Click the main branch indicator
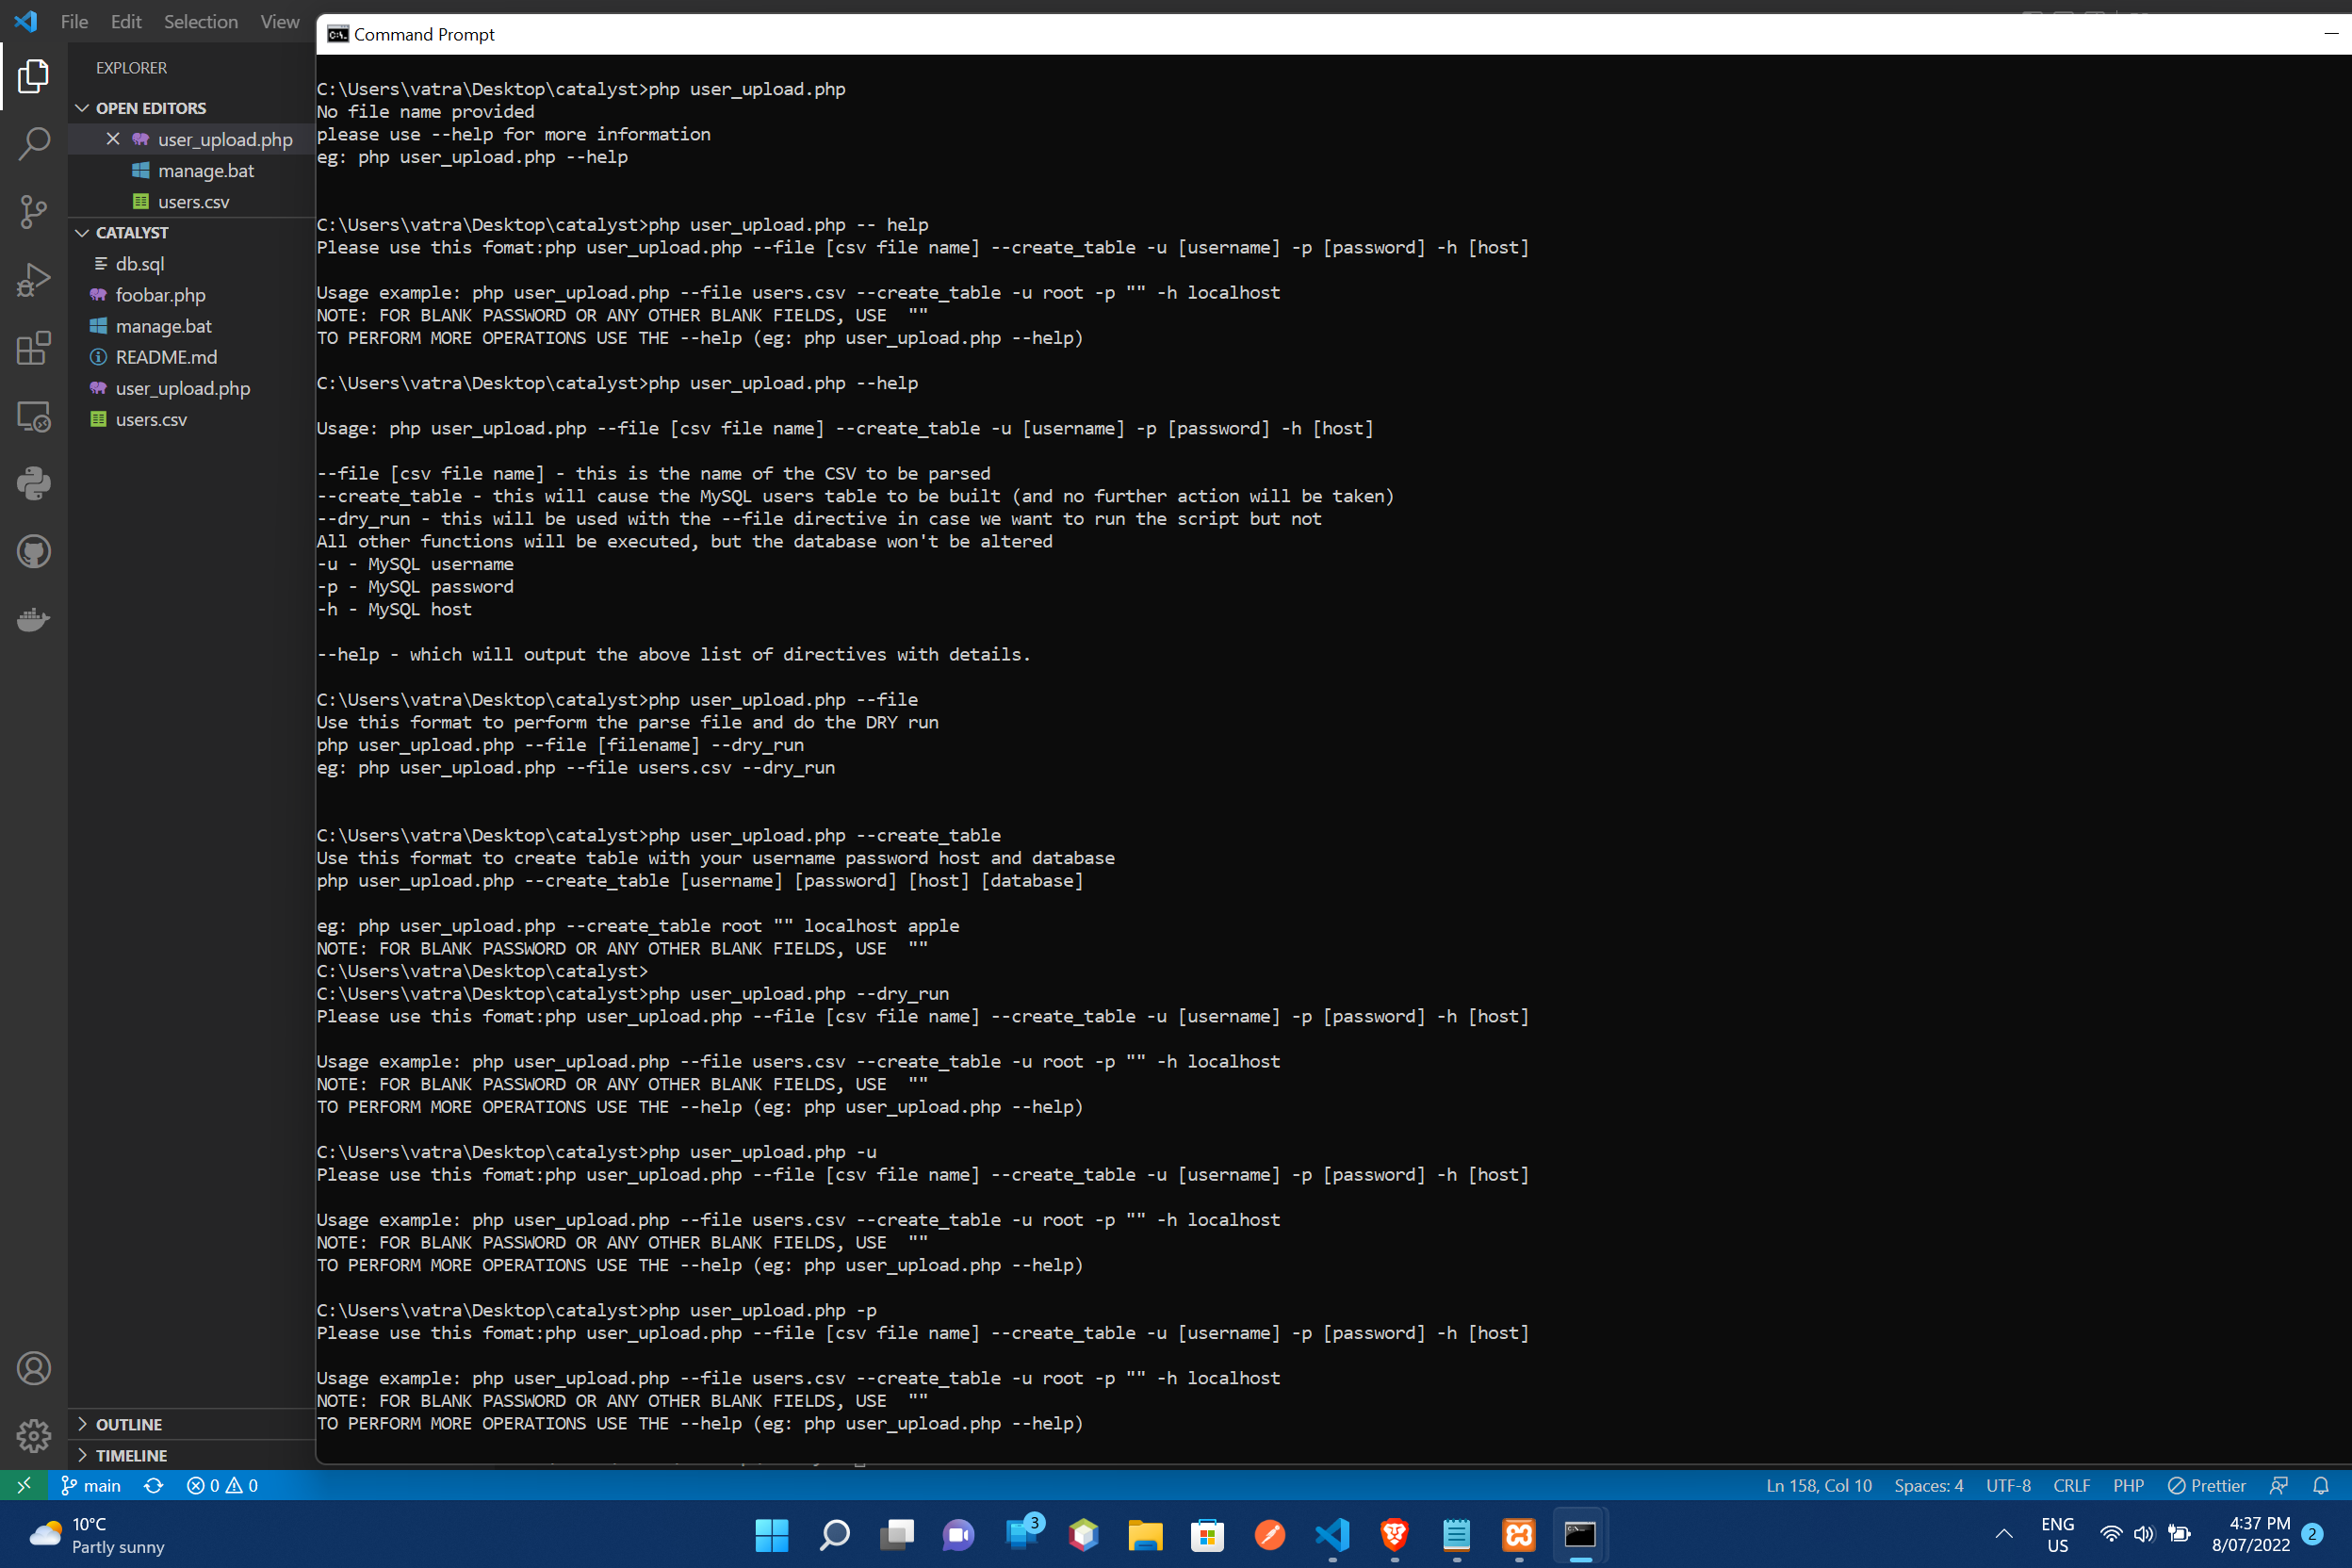 91,1485
